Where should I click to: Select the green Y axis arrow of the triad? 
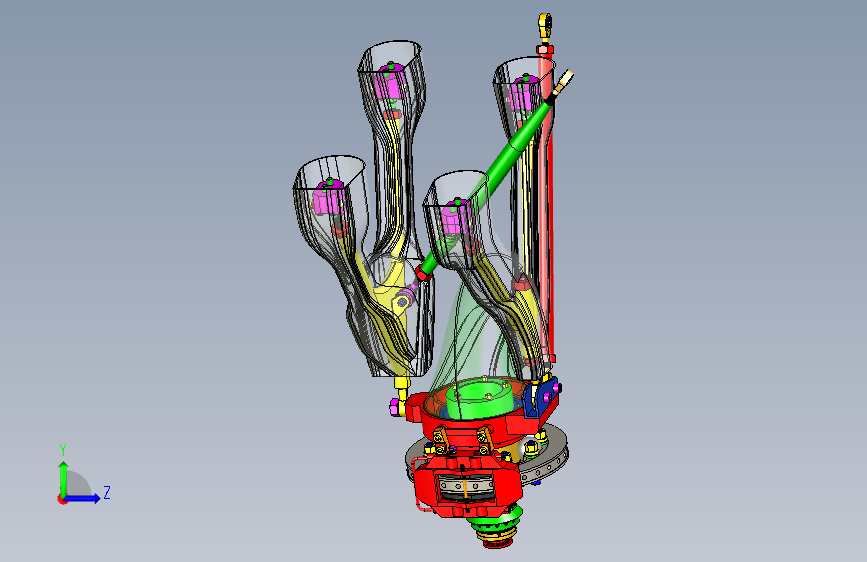pyautogui.click(x=63, y=478)
